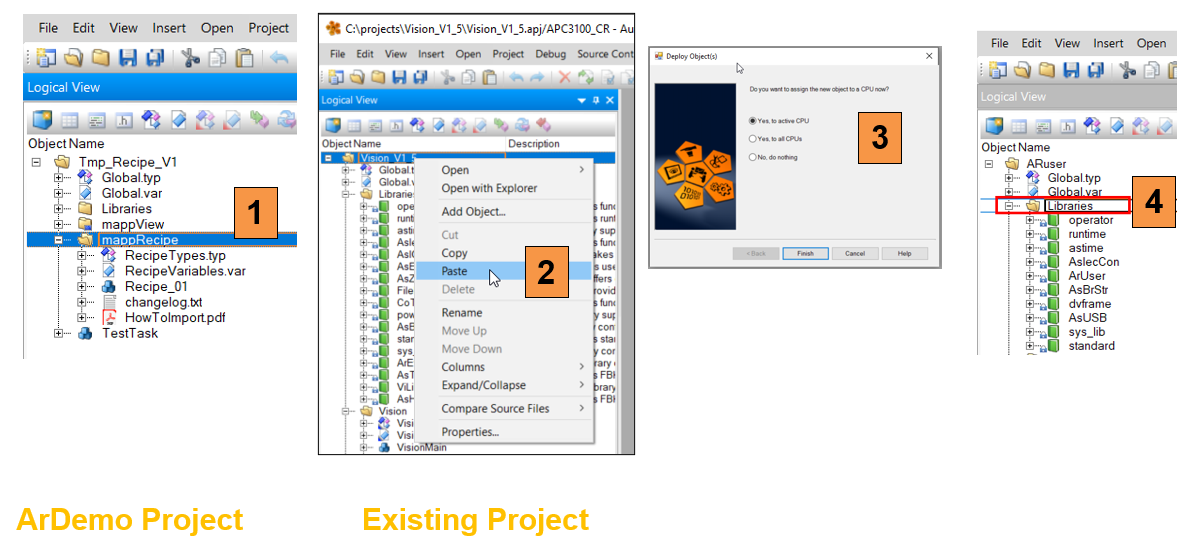The width and height of the screenshot is (1203, 543).
Task: Collapse the mappRecipe folder in the tree
Action: click(x=60, y=240)
